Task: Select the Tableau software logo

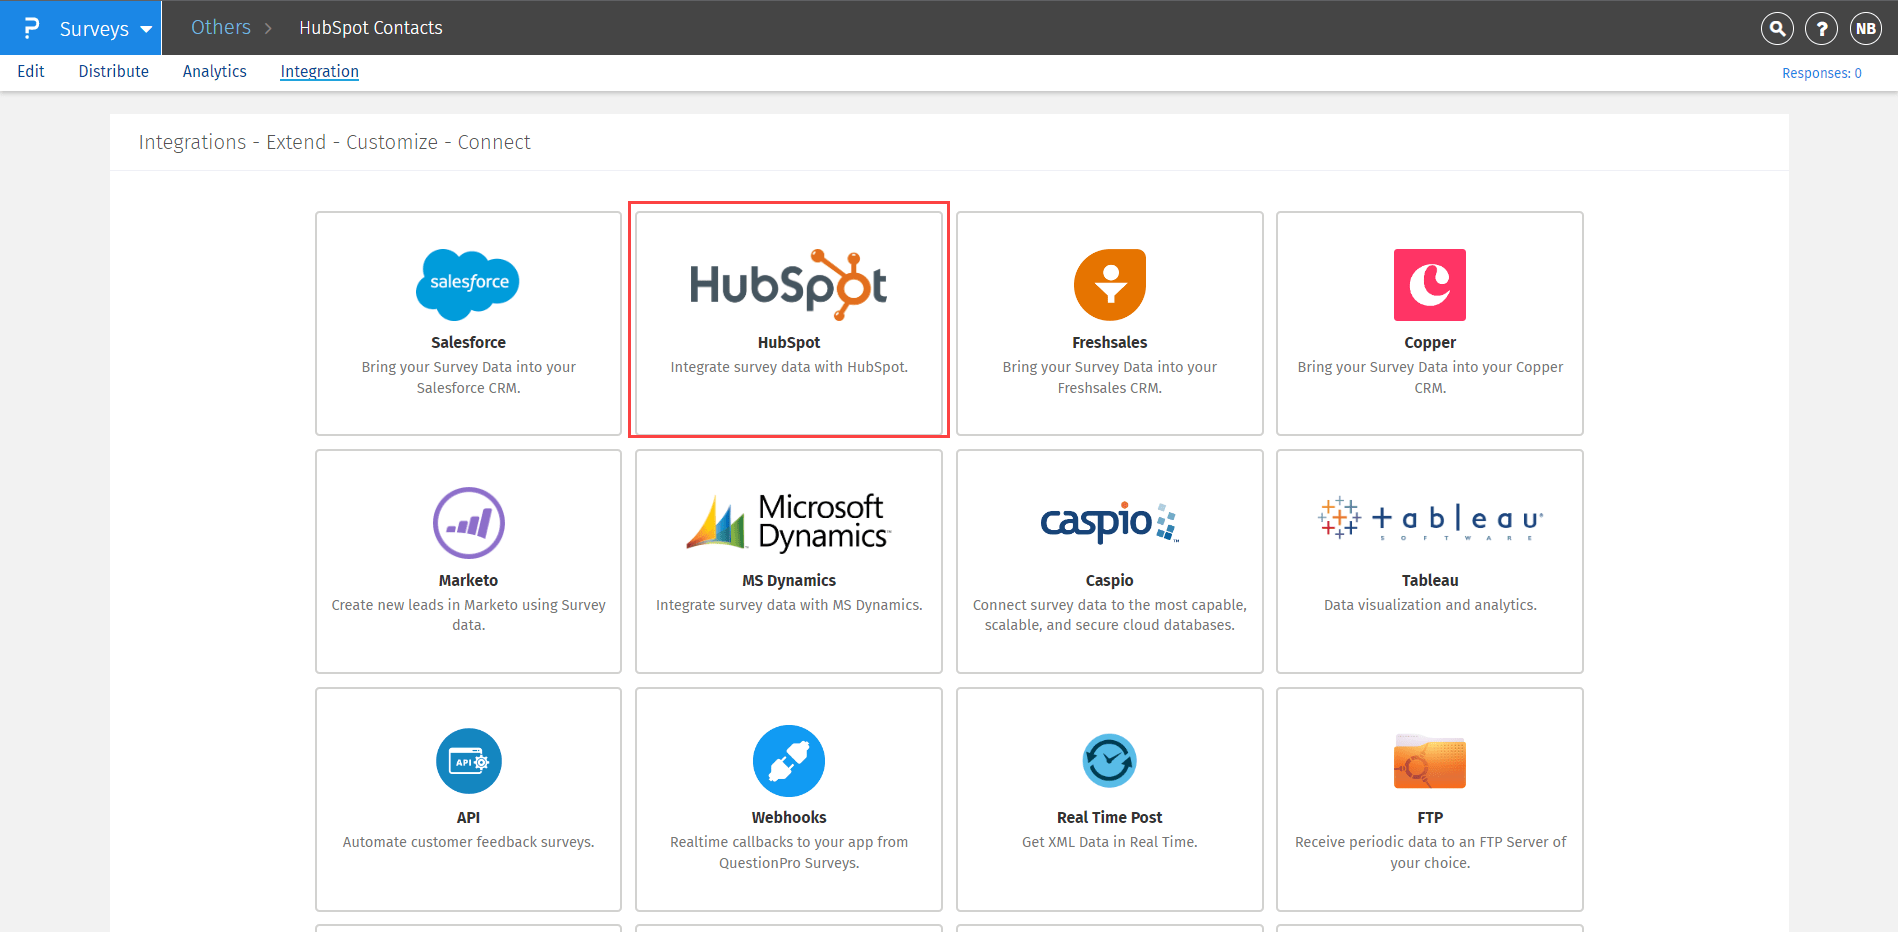Action: [x=1429, y=519]
